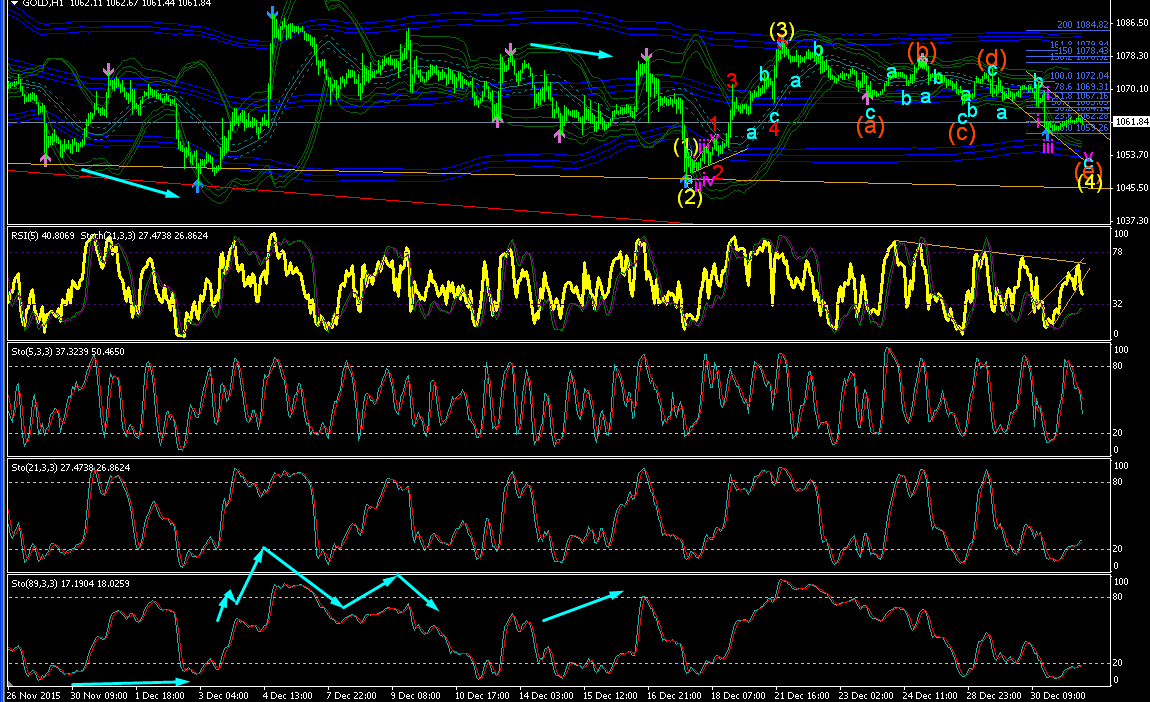Click the 9 Dec 08:00 time label
The image size is (1150, 702).
click(x=415, y=695)
